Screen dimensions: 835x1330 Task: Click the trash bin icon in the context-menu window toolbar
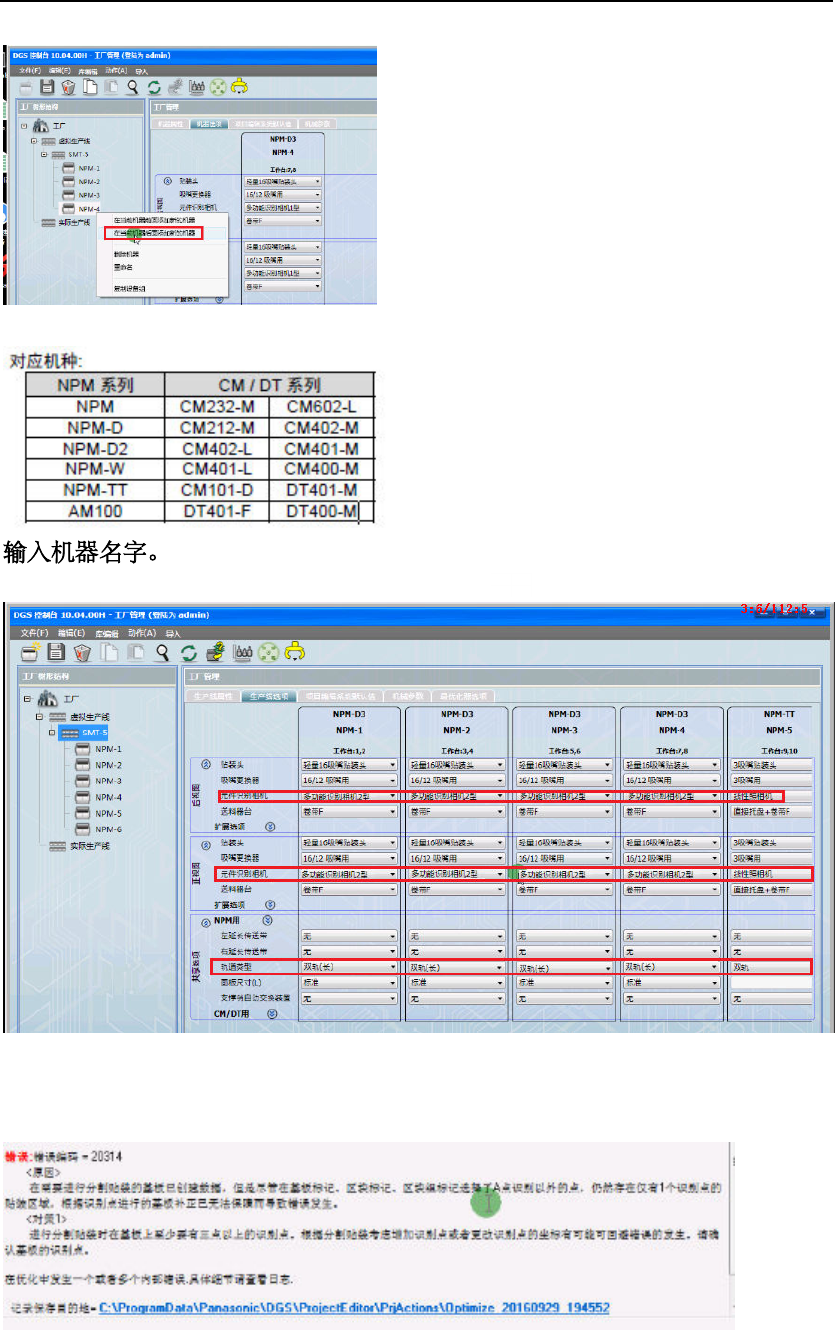click(66, 86)
